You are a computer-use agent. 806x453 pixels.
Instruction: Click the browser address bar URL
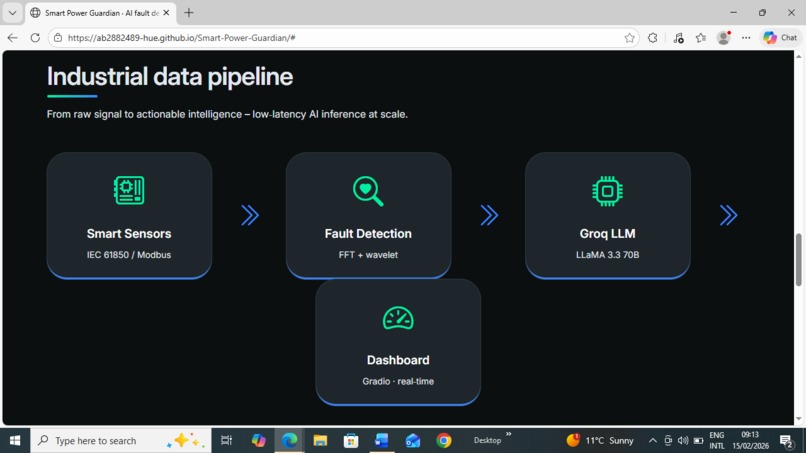point(181,38)
